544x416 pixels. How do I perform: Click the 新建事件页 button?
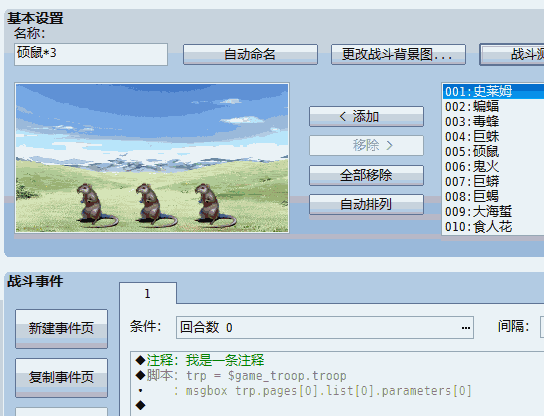tap(61, 329)
